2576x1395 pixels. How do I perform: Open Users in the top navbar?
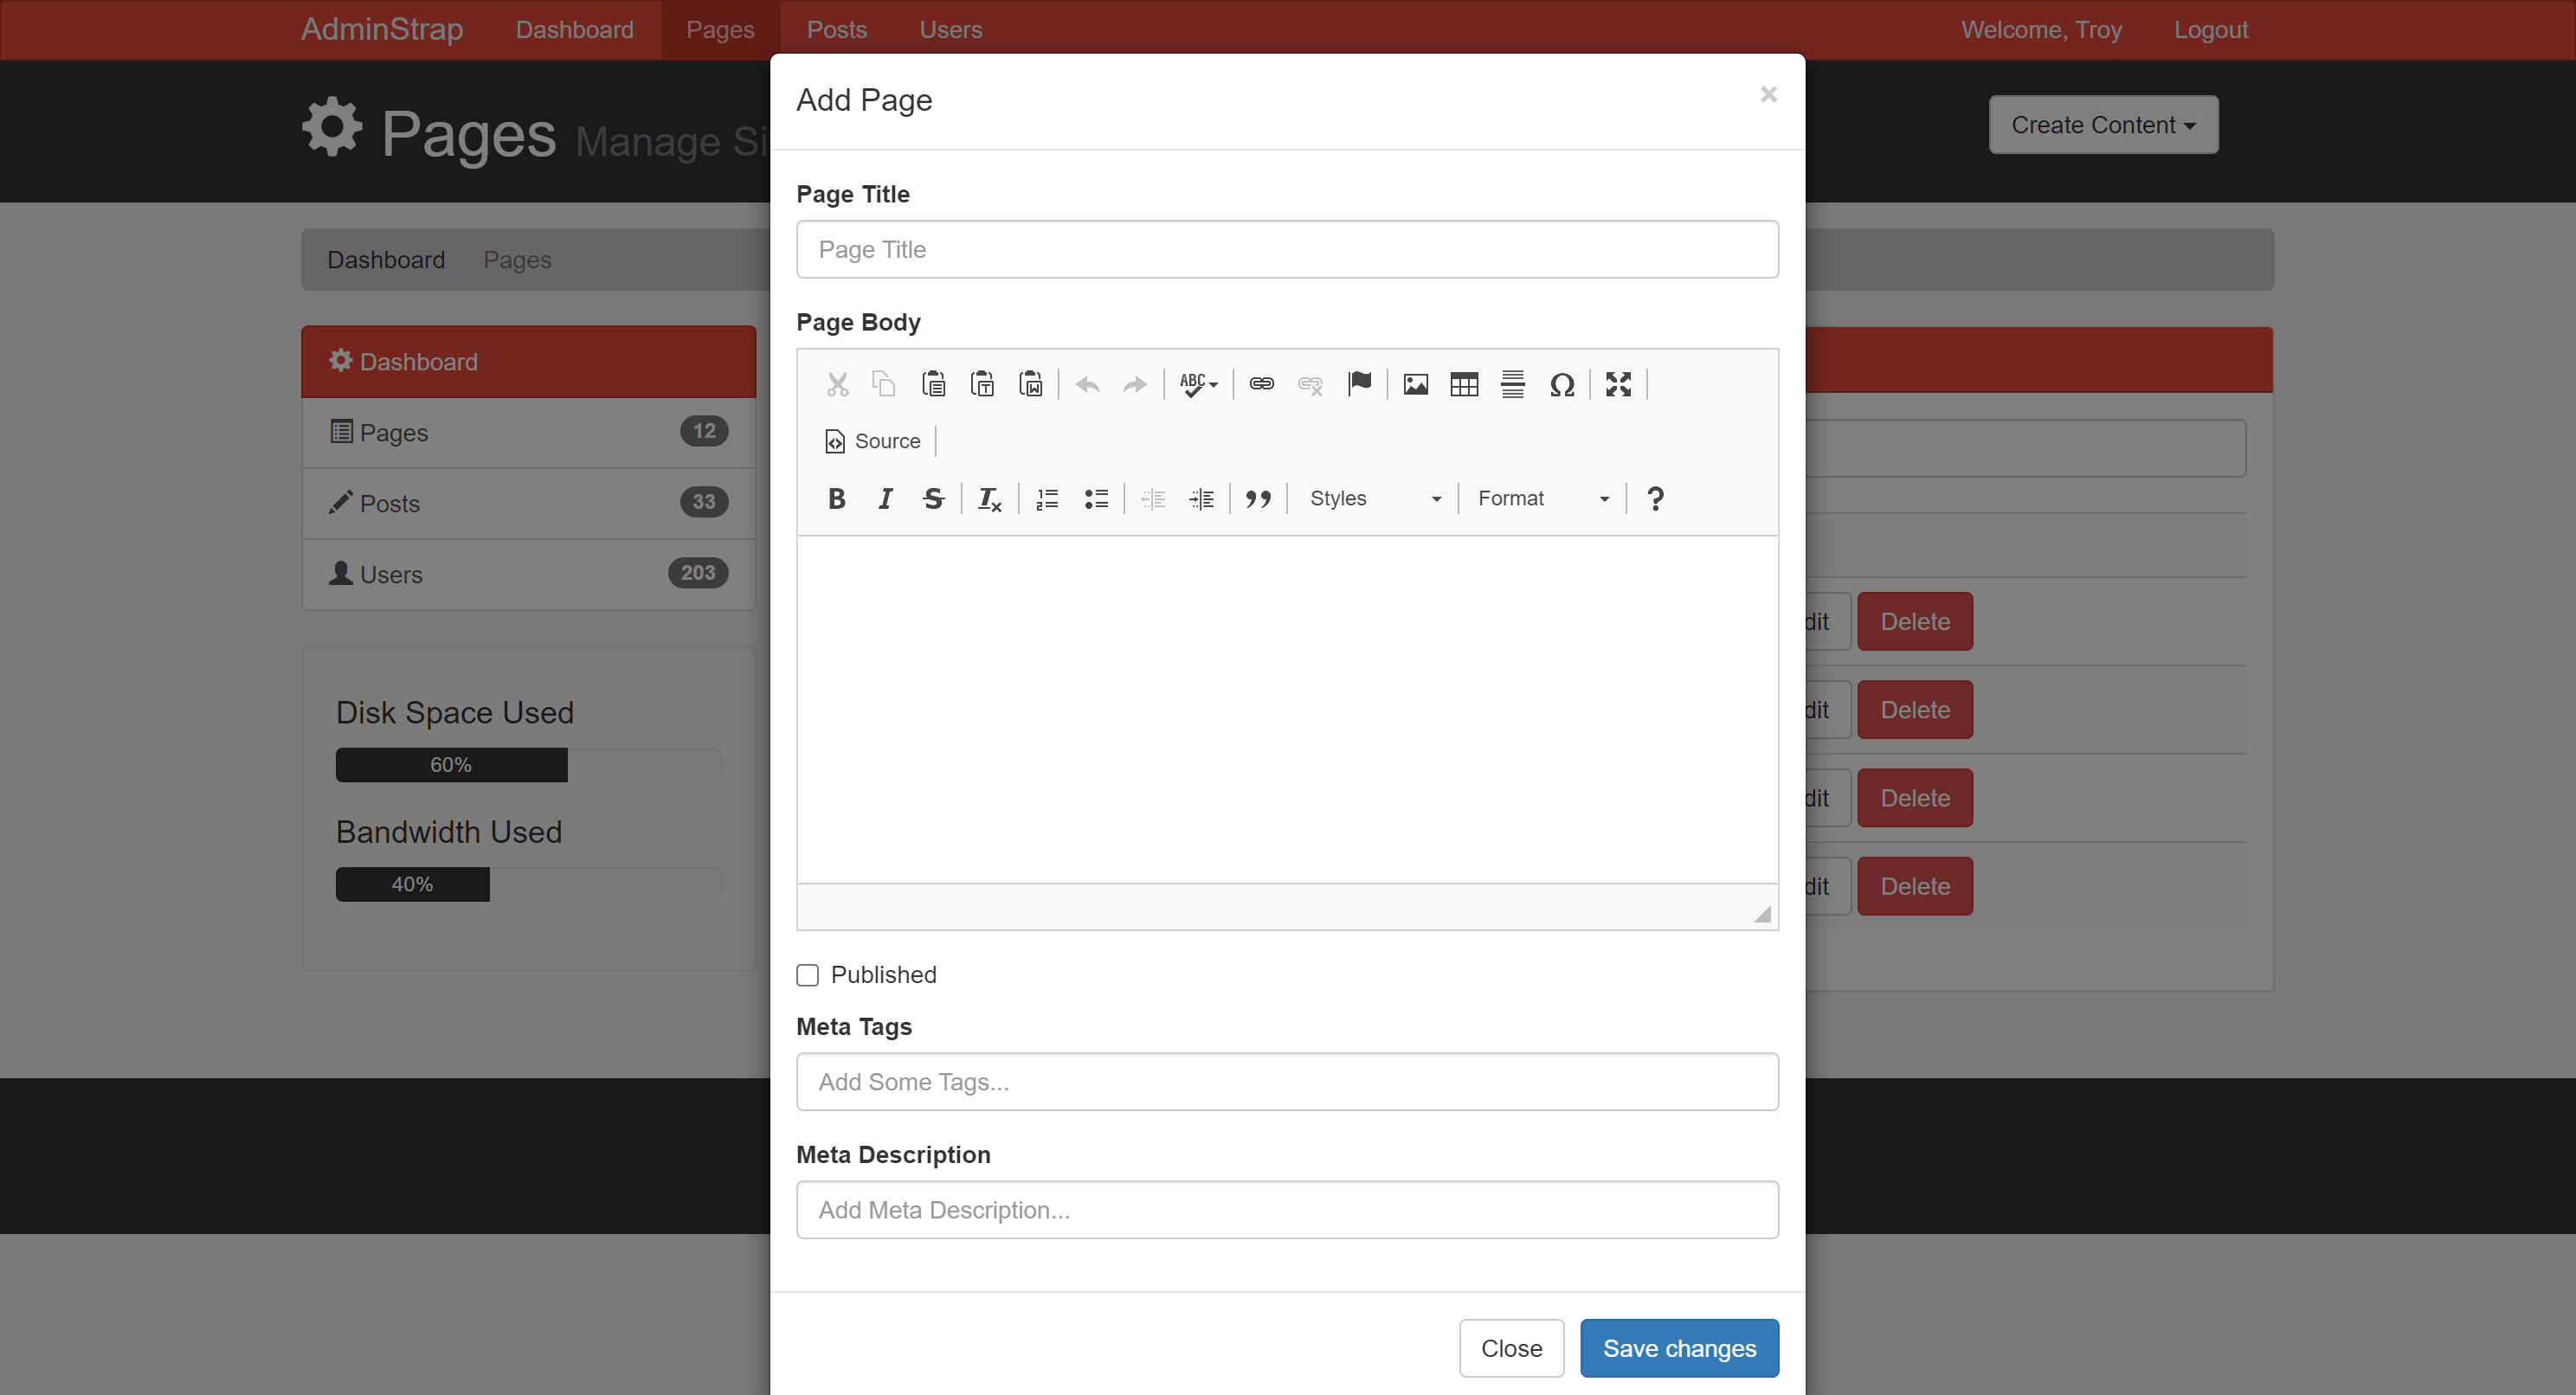(950, 30)
